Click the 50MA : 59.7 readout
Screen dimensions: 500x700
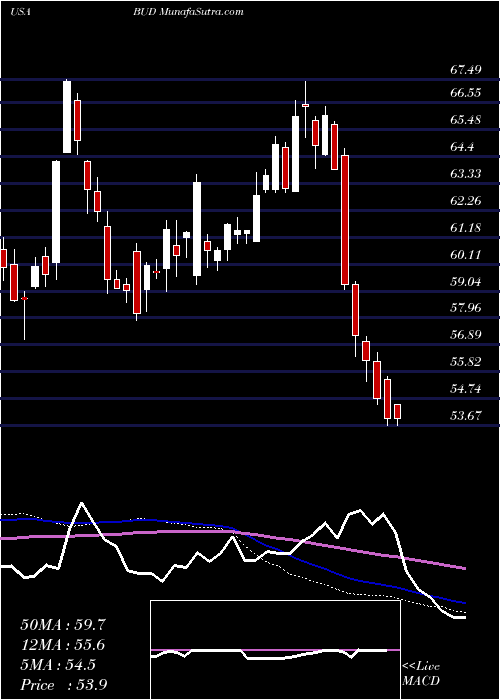tap(63, 625)
